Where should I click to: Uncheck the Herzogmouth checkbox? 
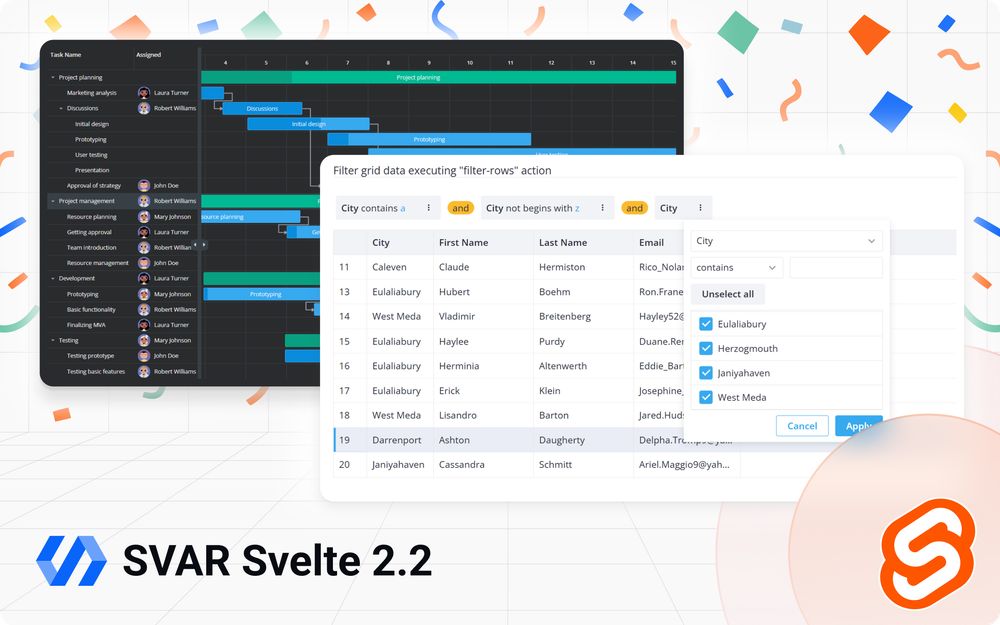(705, 348)
